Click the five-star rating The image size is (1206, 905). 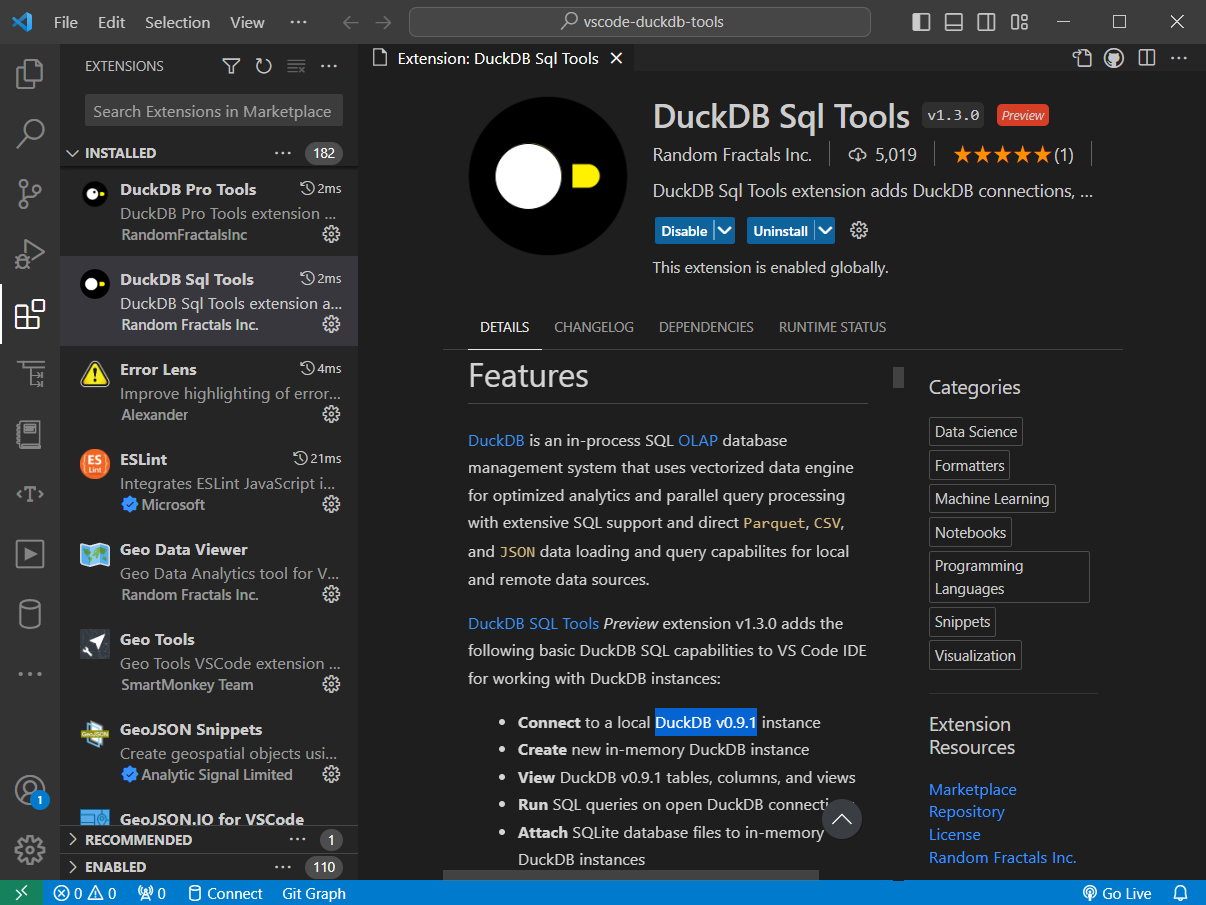1002,154
